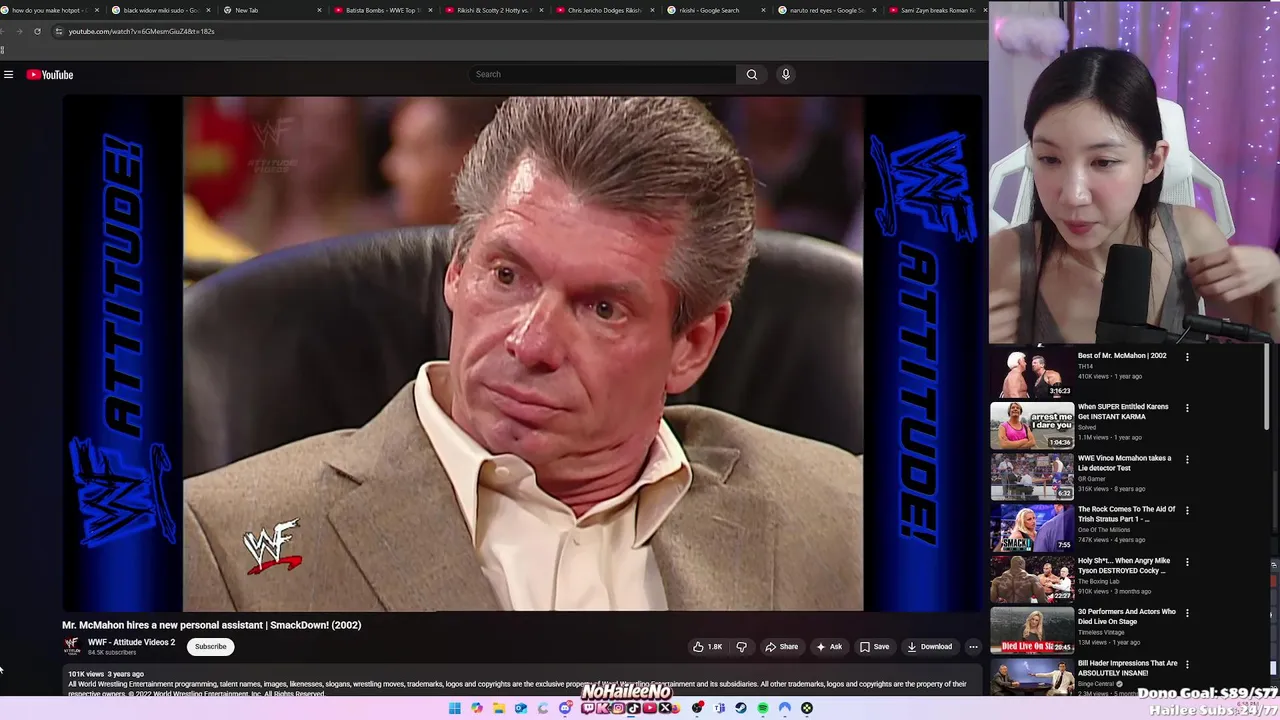Download the Mr. McMahon video
This screenshot has height=720, width=1280.
tap(929, 647)
